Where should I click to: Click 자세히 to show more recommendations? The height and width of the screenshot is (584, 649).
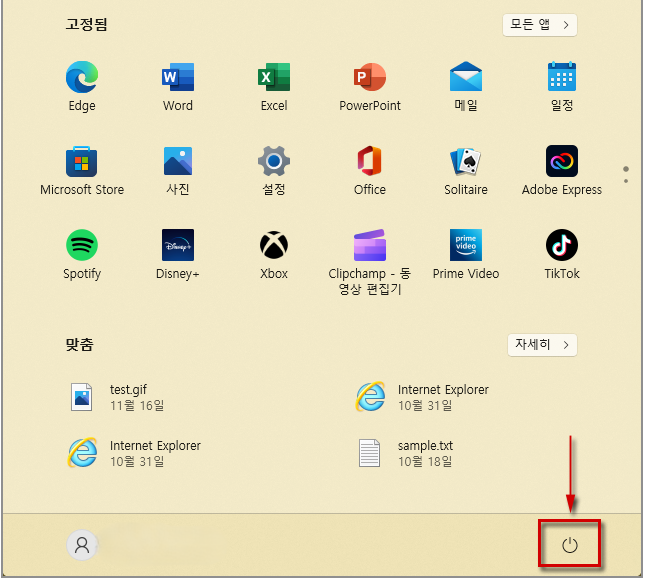(542, 345)
